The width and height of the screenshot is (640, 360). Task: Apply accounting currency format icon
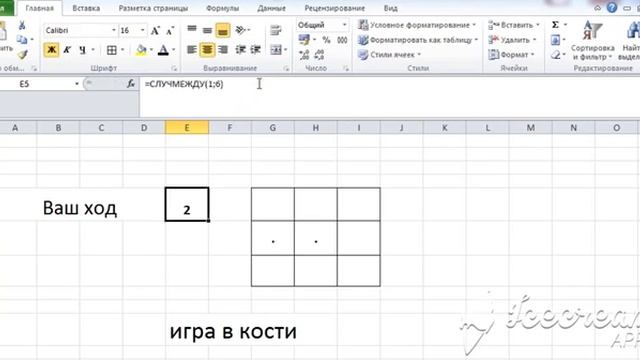[x=304, y=40]
